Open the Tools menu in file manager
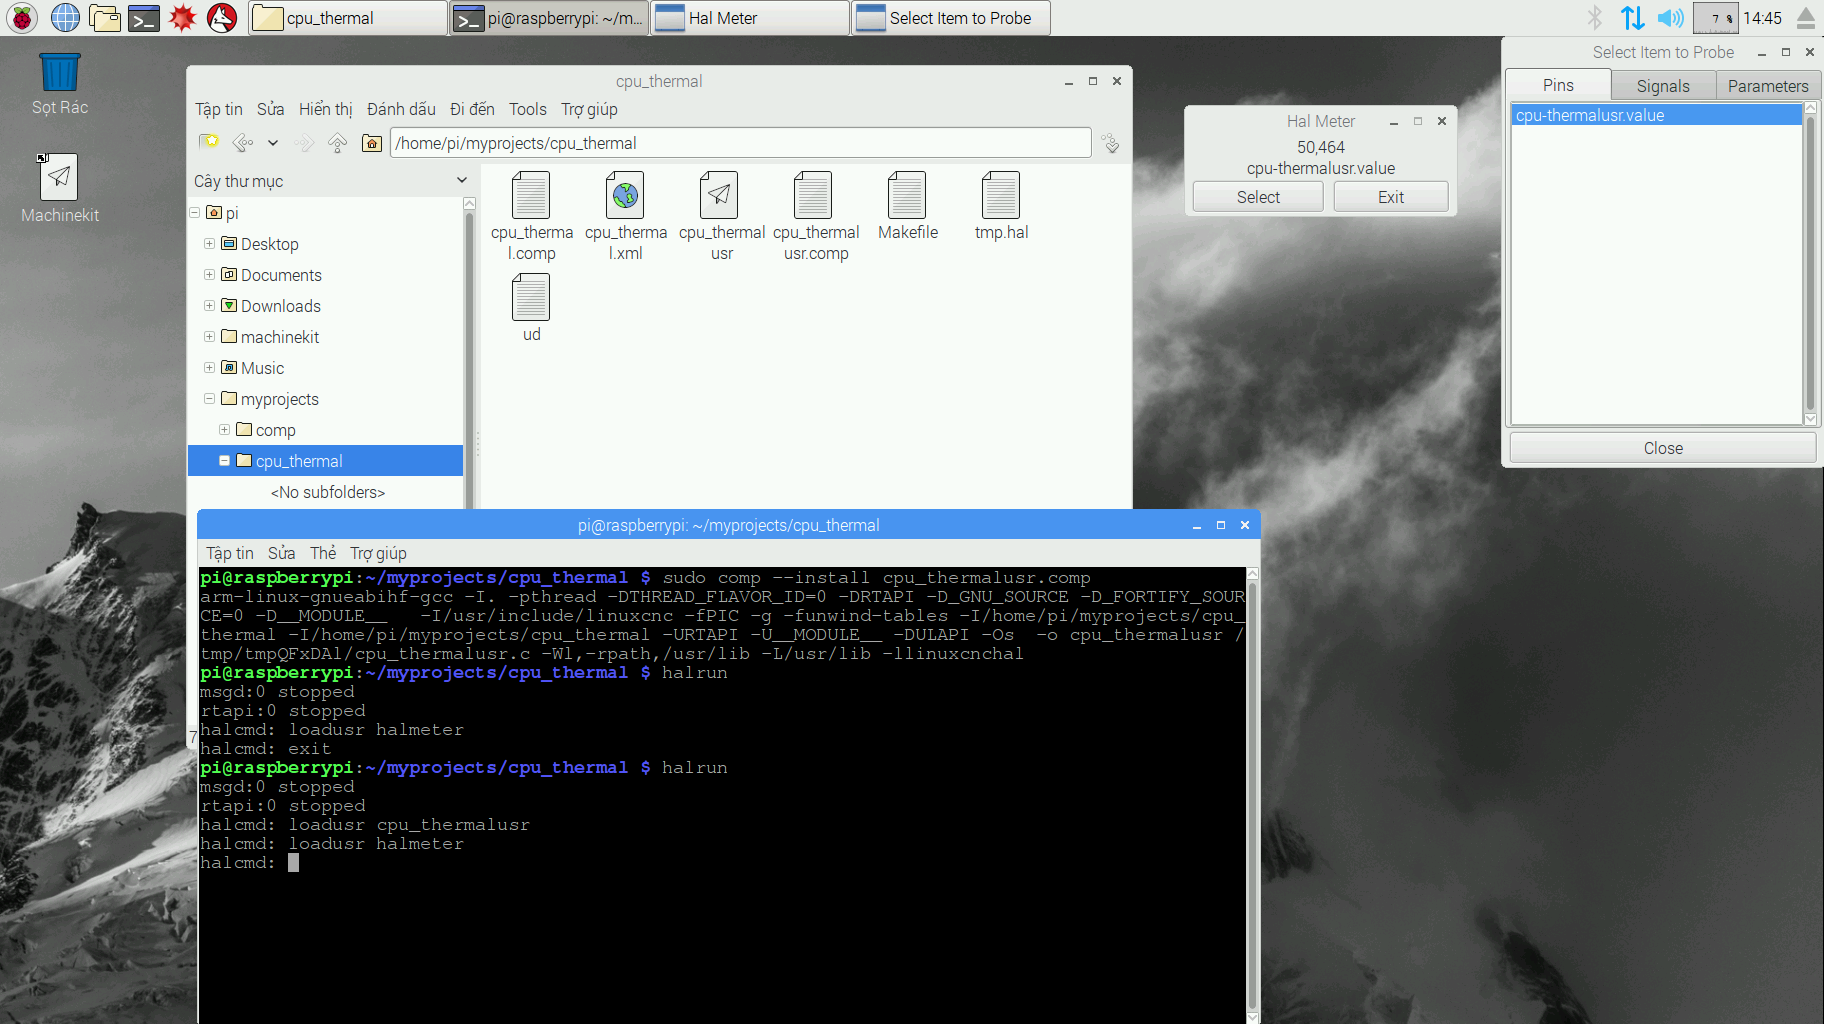The height and width of the screenshot is (1024, 1824). pyautogui.click(x=527, y=109)
